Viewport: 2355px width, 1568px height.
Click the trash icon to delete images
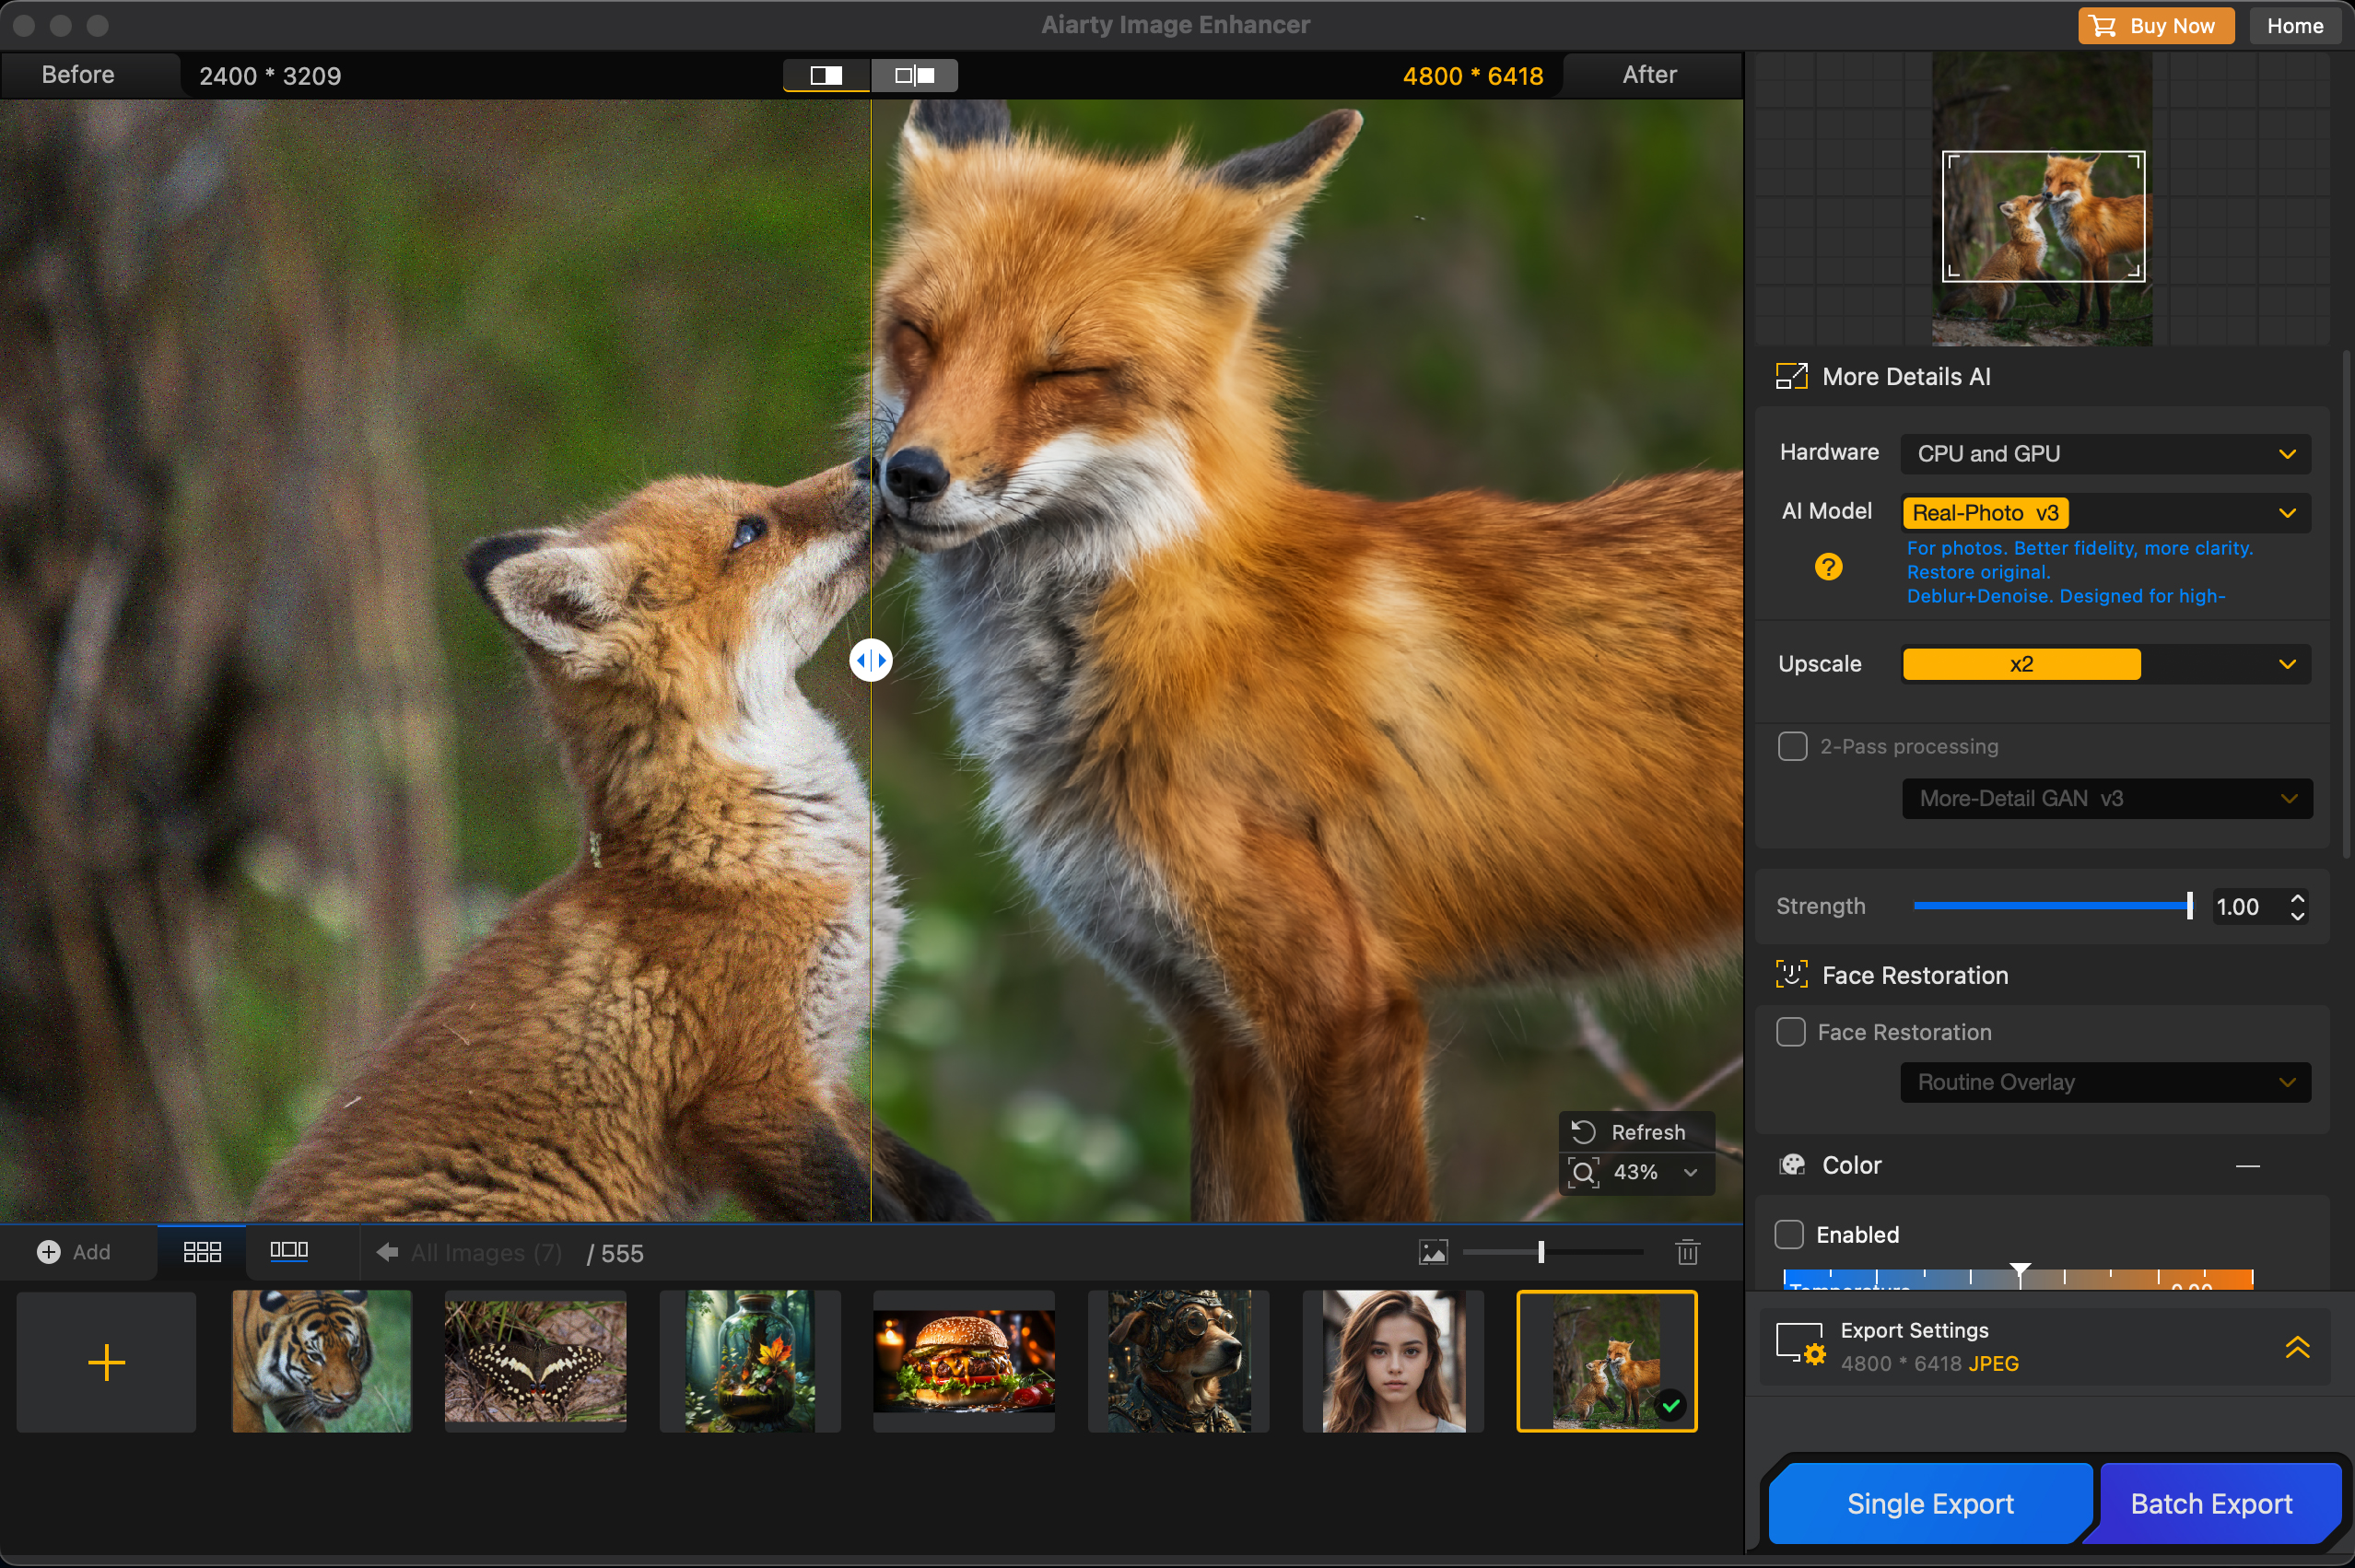(1686, 1251)
